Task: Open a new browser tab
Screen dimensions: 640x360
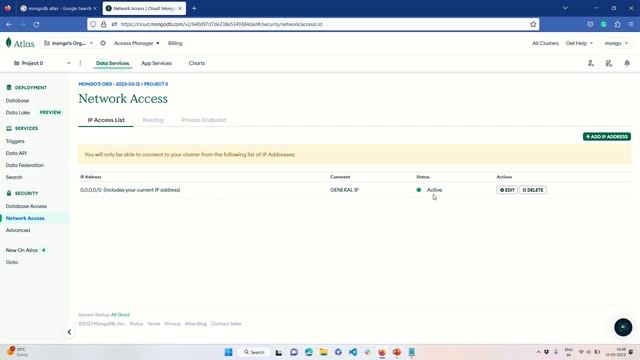Action: tap(194, 8)
